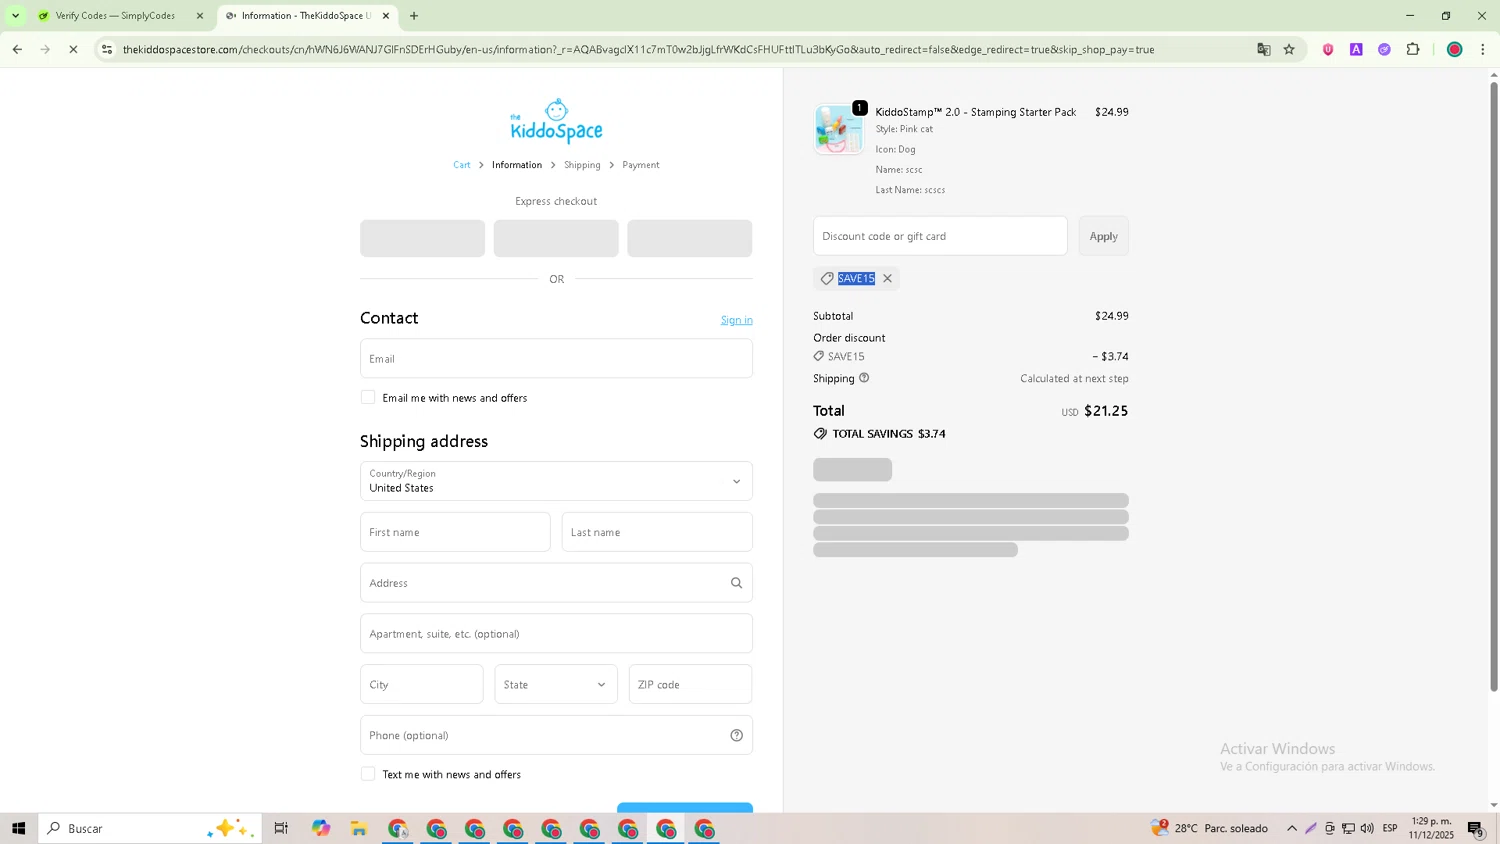Open Chrome's three-dot menu
This screenshot has height=844, width=1500.
click(x=1482, y=49)
